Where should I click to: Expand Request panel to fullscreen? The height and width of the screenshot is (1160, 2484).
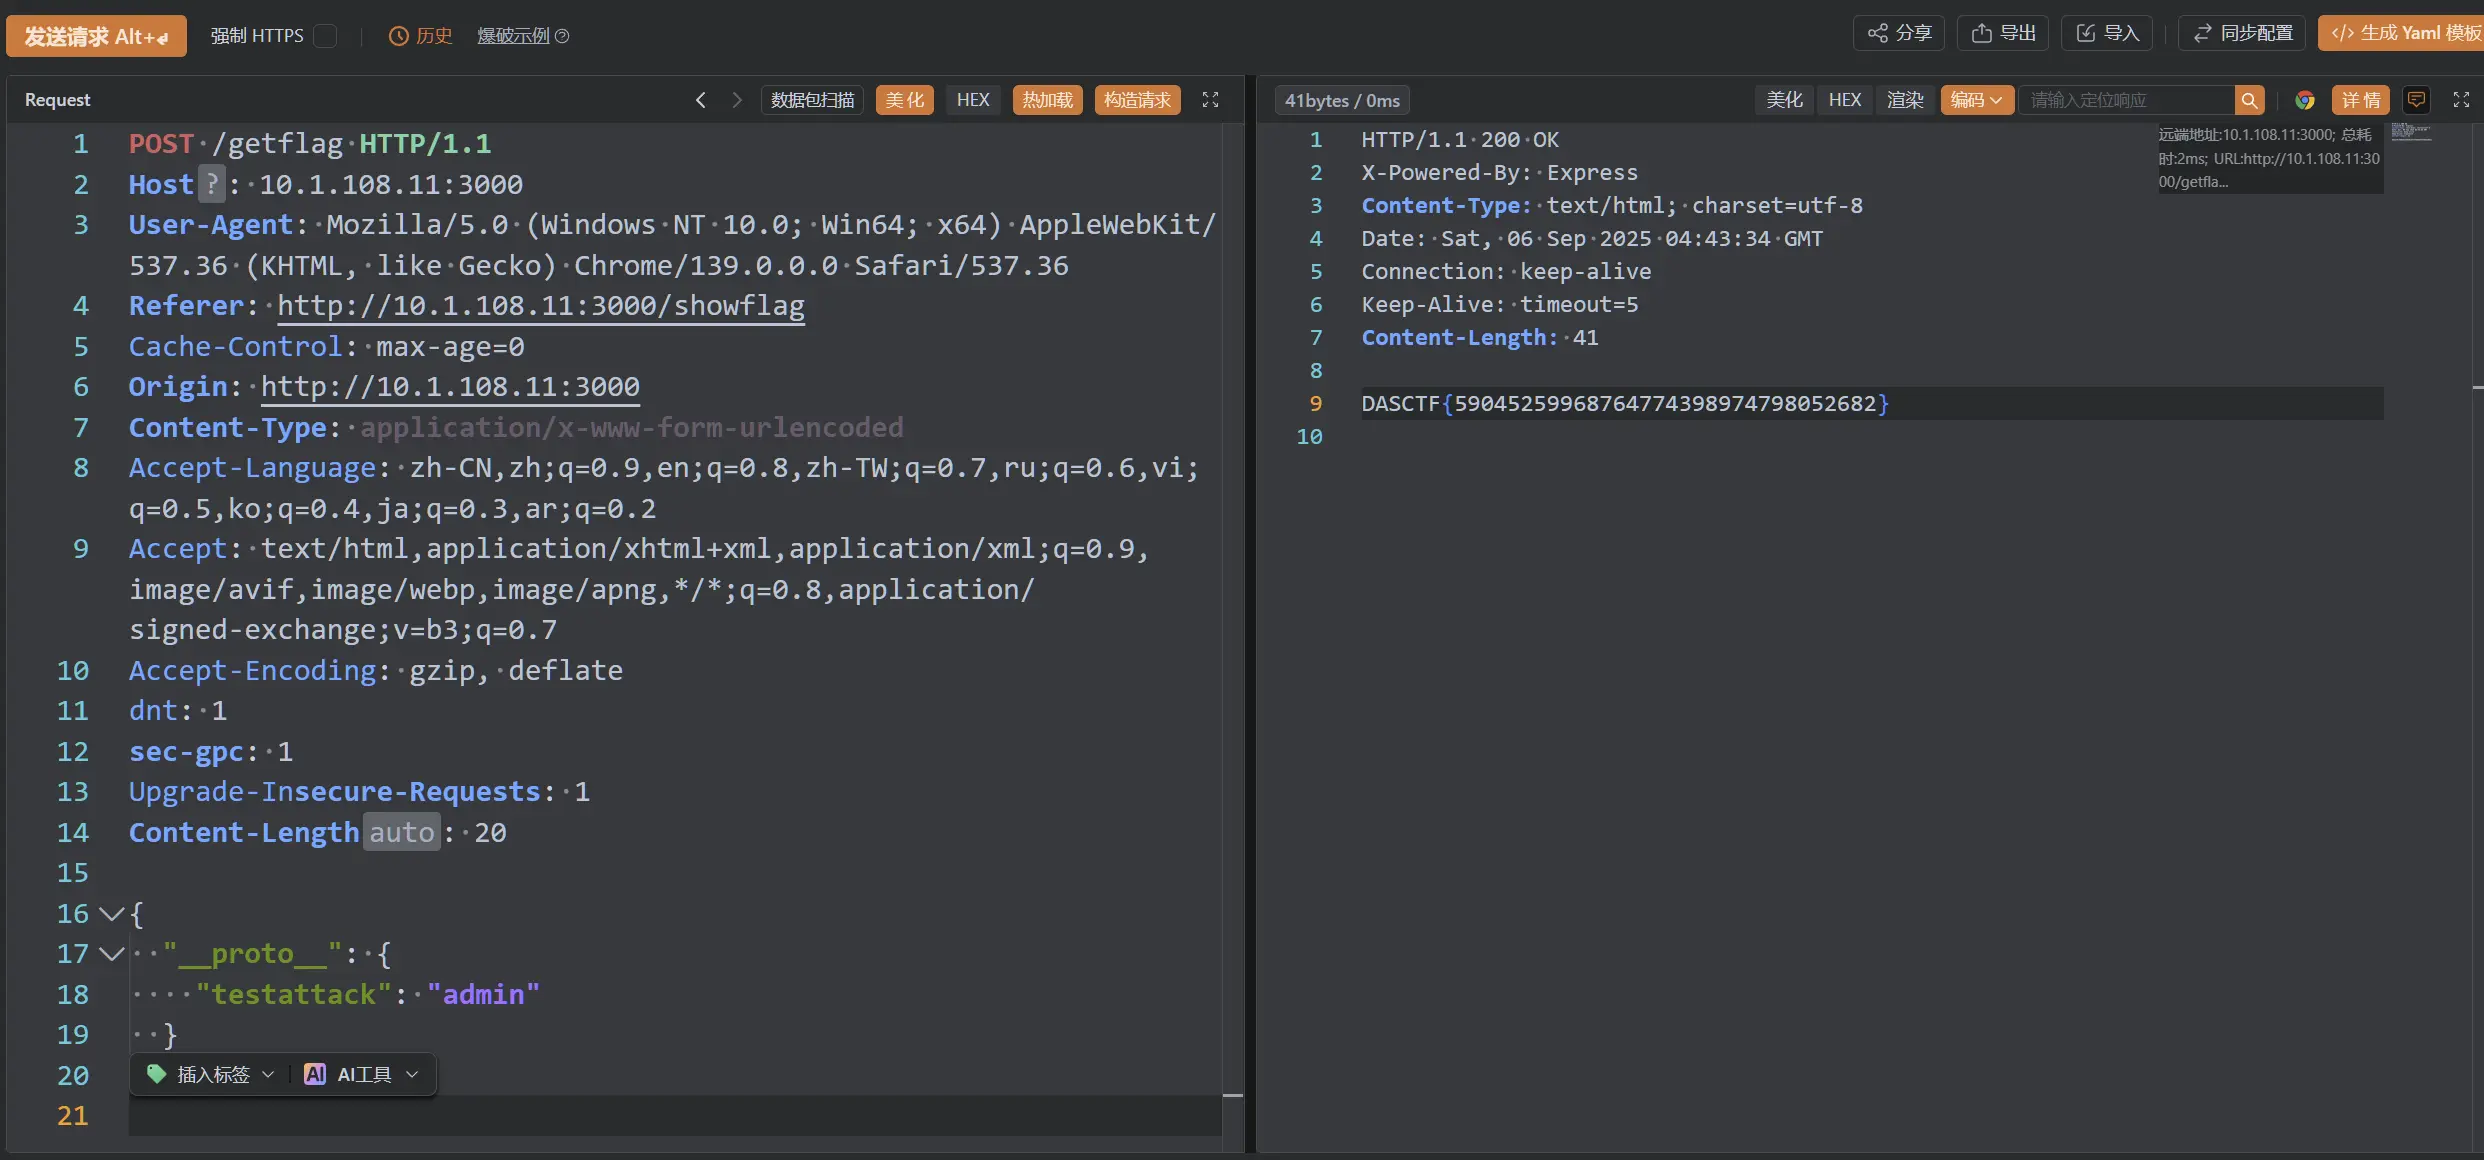[x=1210, y=100]
